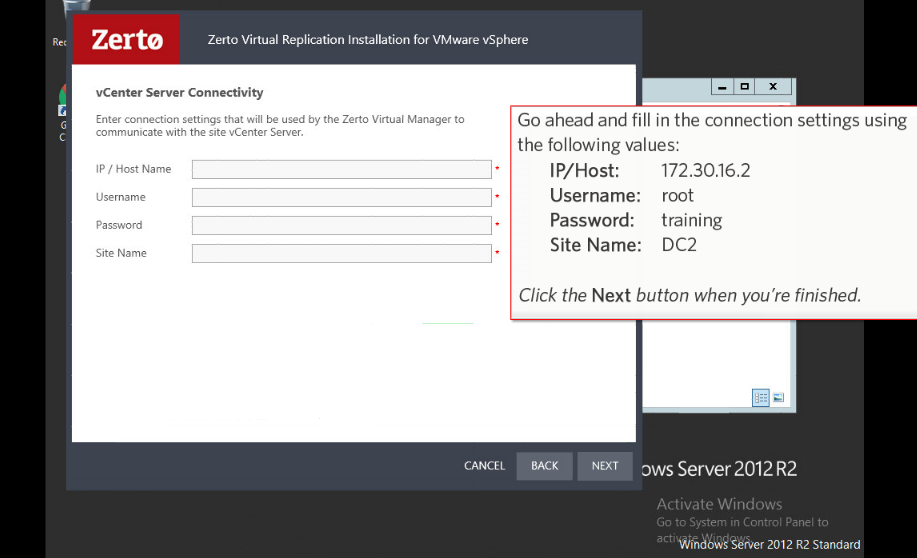Screen dimensions: 917x558
Task: Click the Zerto logo in installer header
Action: click(x=126, y=39)
